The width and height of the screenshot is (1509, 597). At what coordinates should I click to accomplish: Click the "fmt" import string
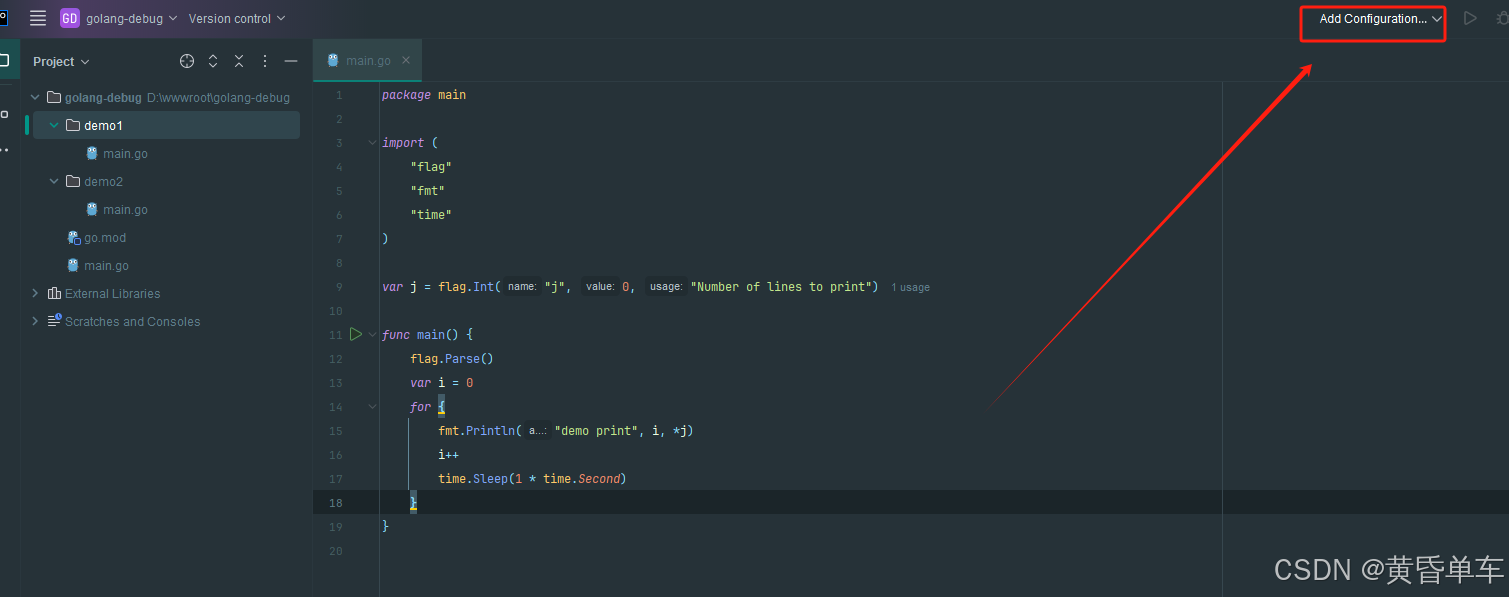(427, 191)
